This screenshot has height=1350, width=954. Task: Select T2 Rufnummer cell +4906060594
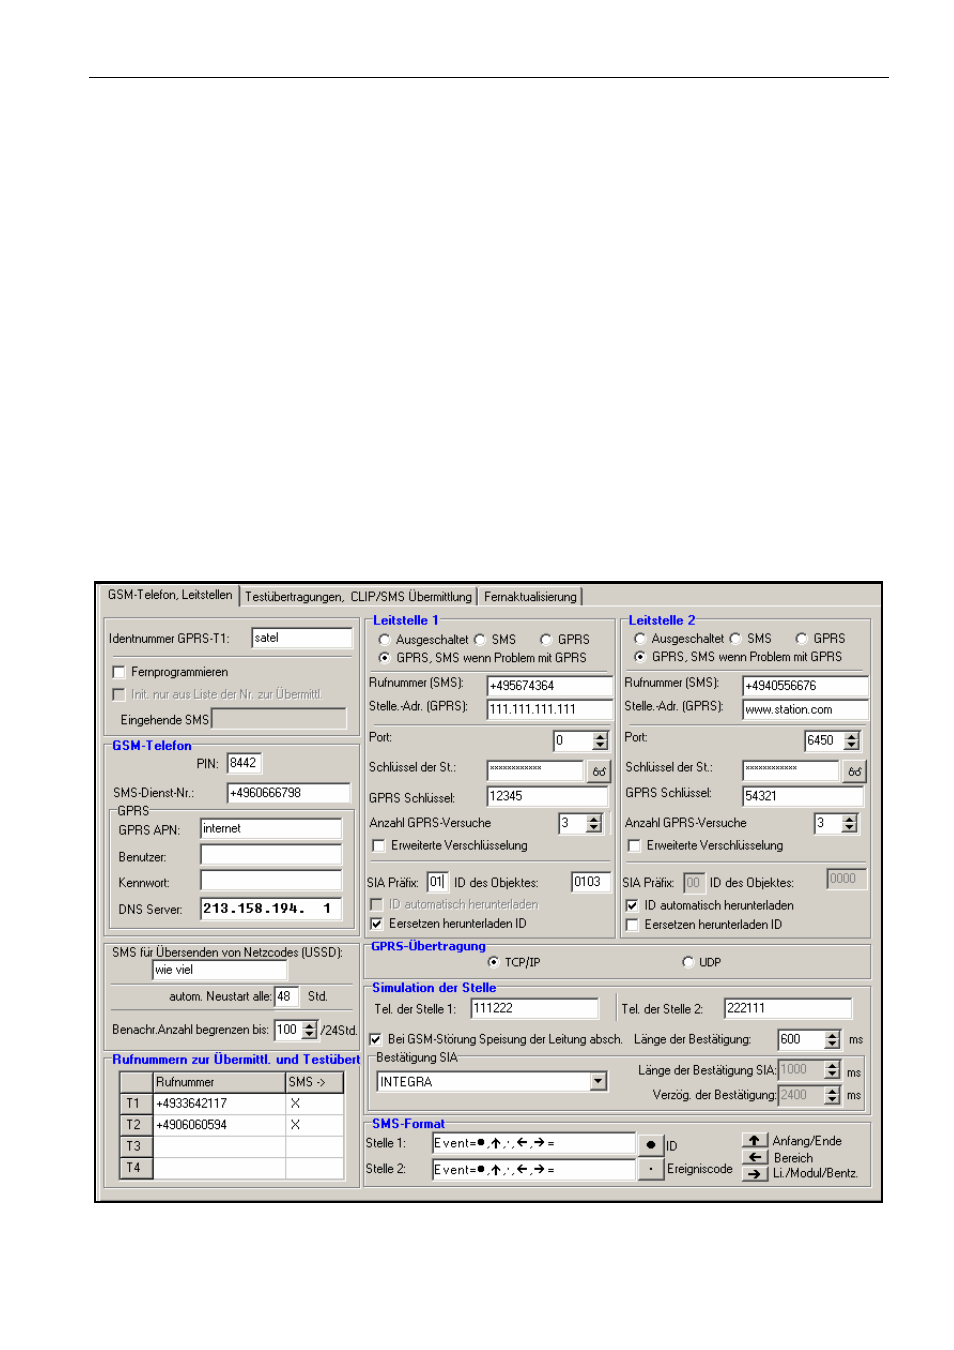click(219, 1125)
